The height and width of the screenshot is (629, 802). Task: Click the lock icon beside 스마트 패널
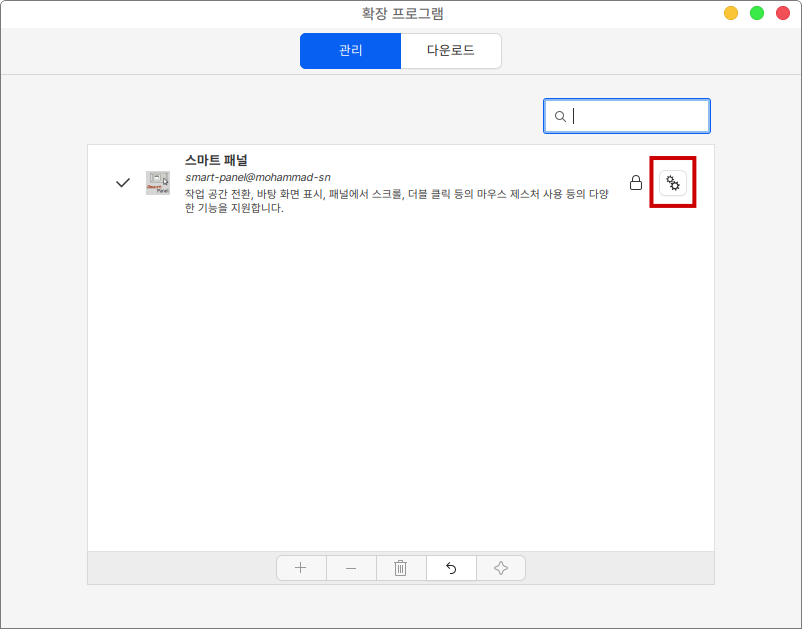click(x=635, y=183)
